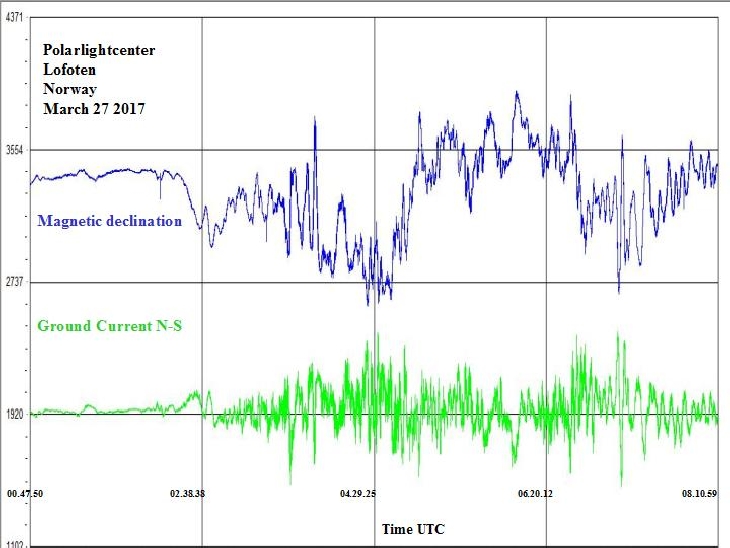Click the "Magnetic declination" blue label

coord(109,221)
